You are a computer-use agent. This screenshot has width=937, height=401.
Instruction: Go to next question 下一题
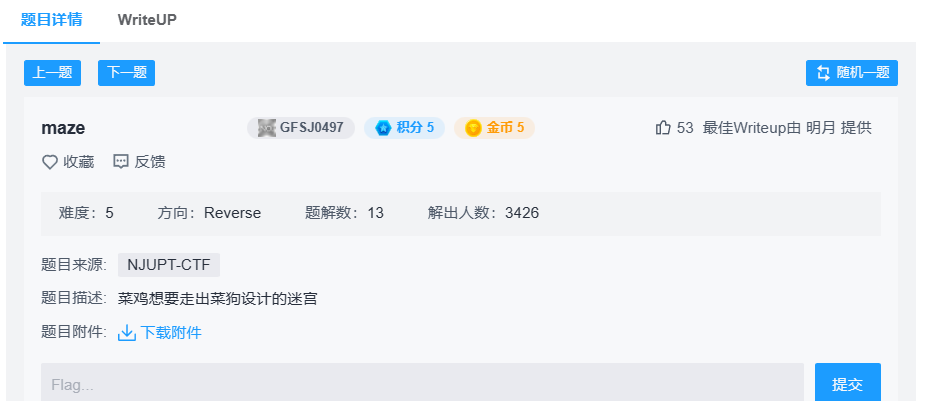pyautogui.click(x=126, y=73)
